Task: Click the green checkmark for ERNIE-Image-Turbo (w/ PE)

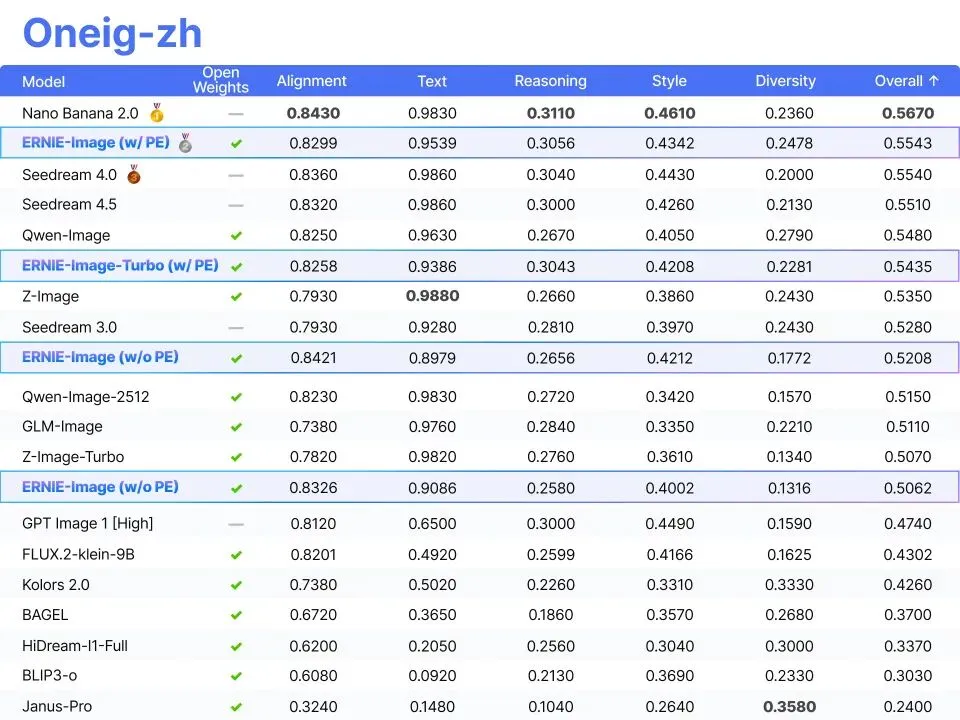Action: pyautogui.click(x=236, y=267)
